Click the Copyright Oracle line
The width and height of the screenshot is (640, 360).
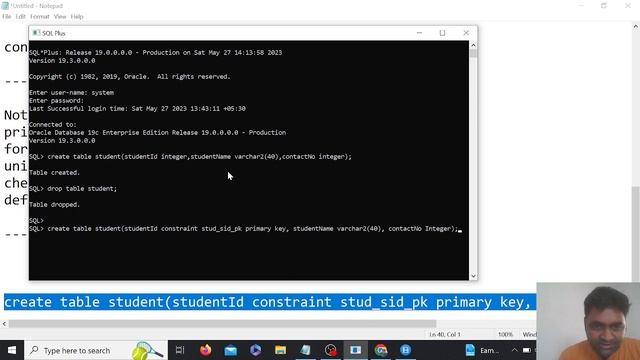point(130,77)
